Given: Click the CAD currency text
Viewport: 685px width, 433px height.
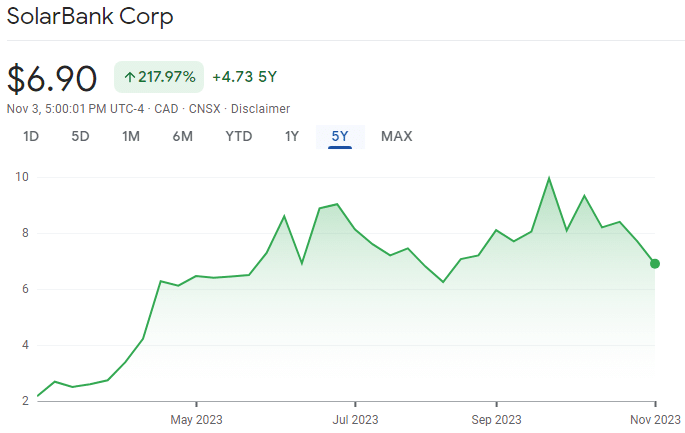Looking at the screenshot, I should coord(166,109).
